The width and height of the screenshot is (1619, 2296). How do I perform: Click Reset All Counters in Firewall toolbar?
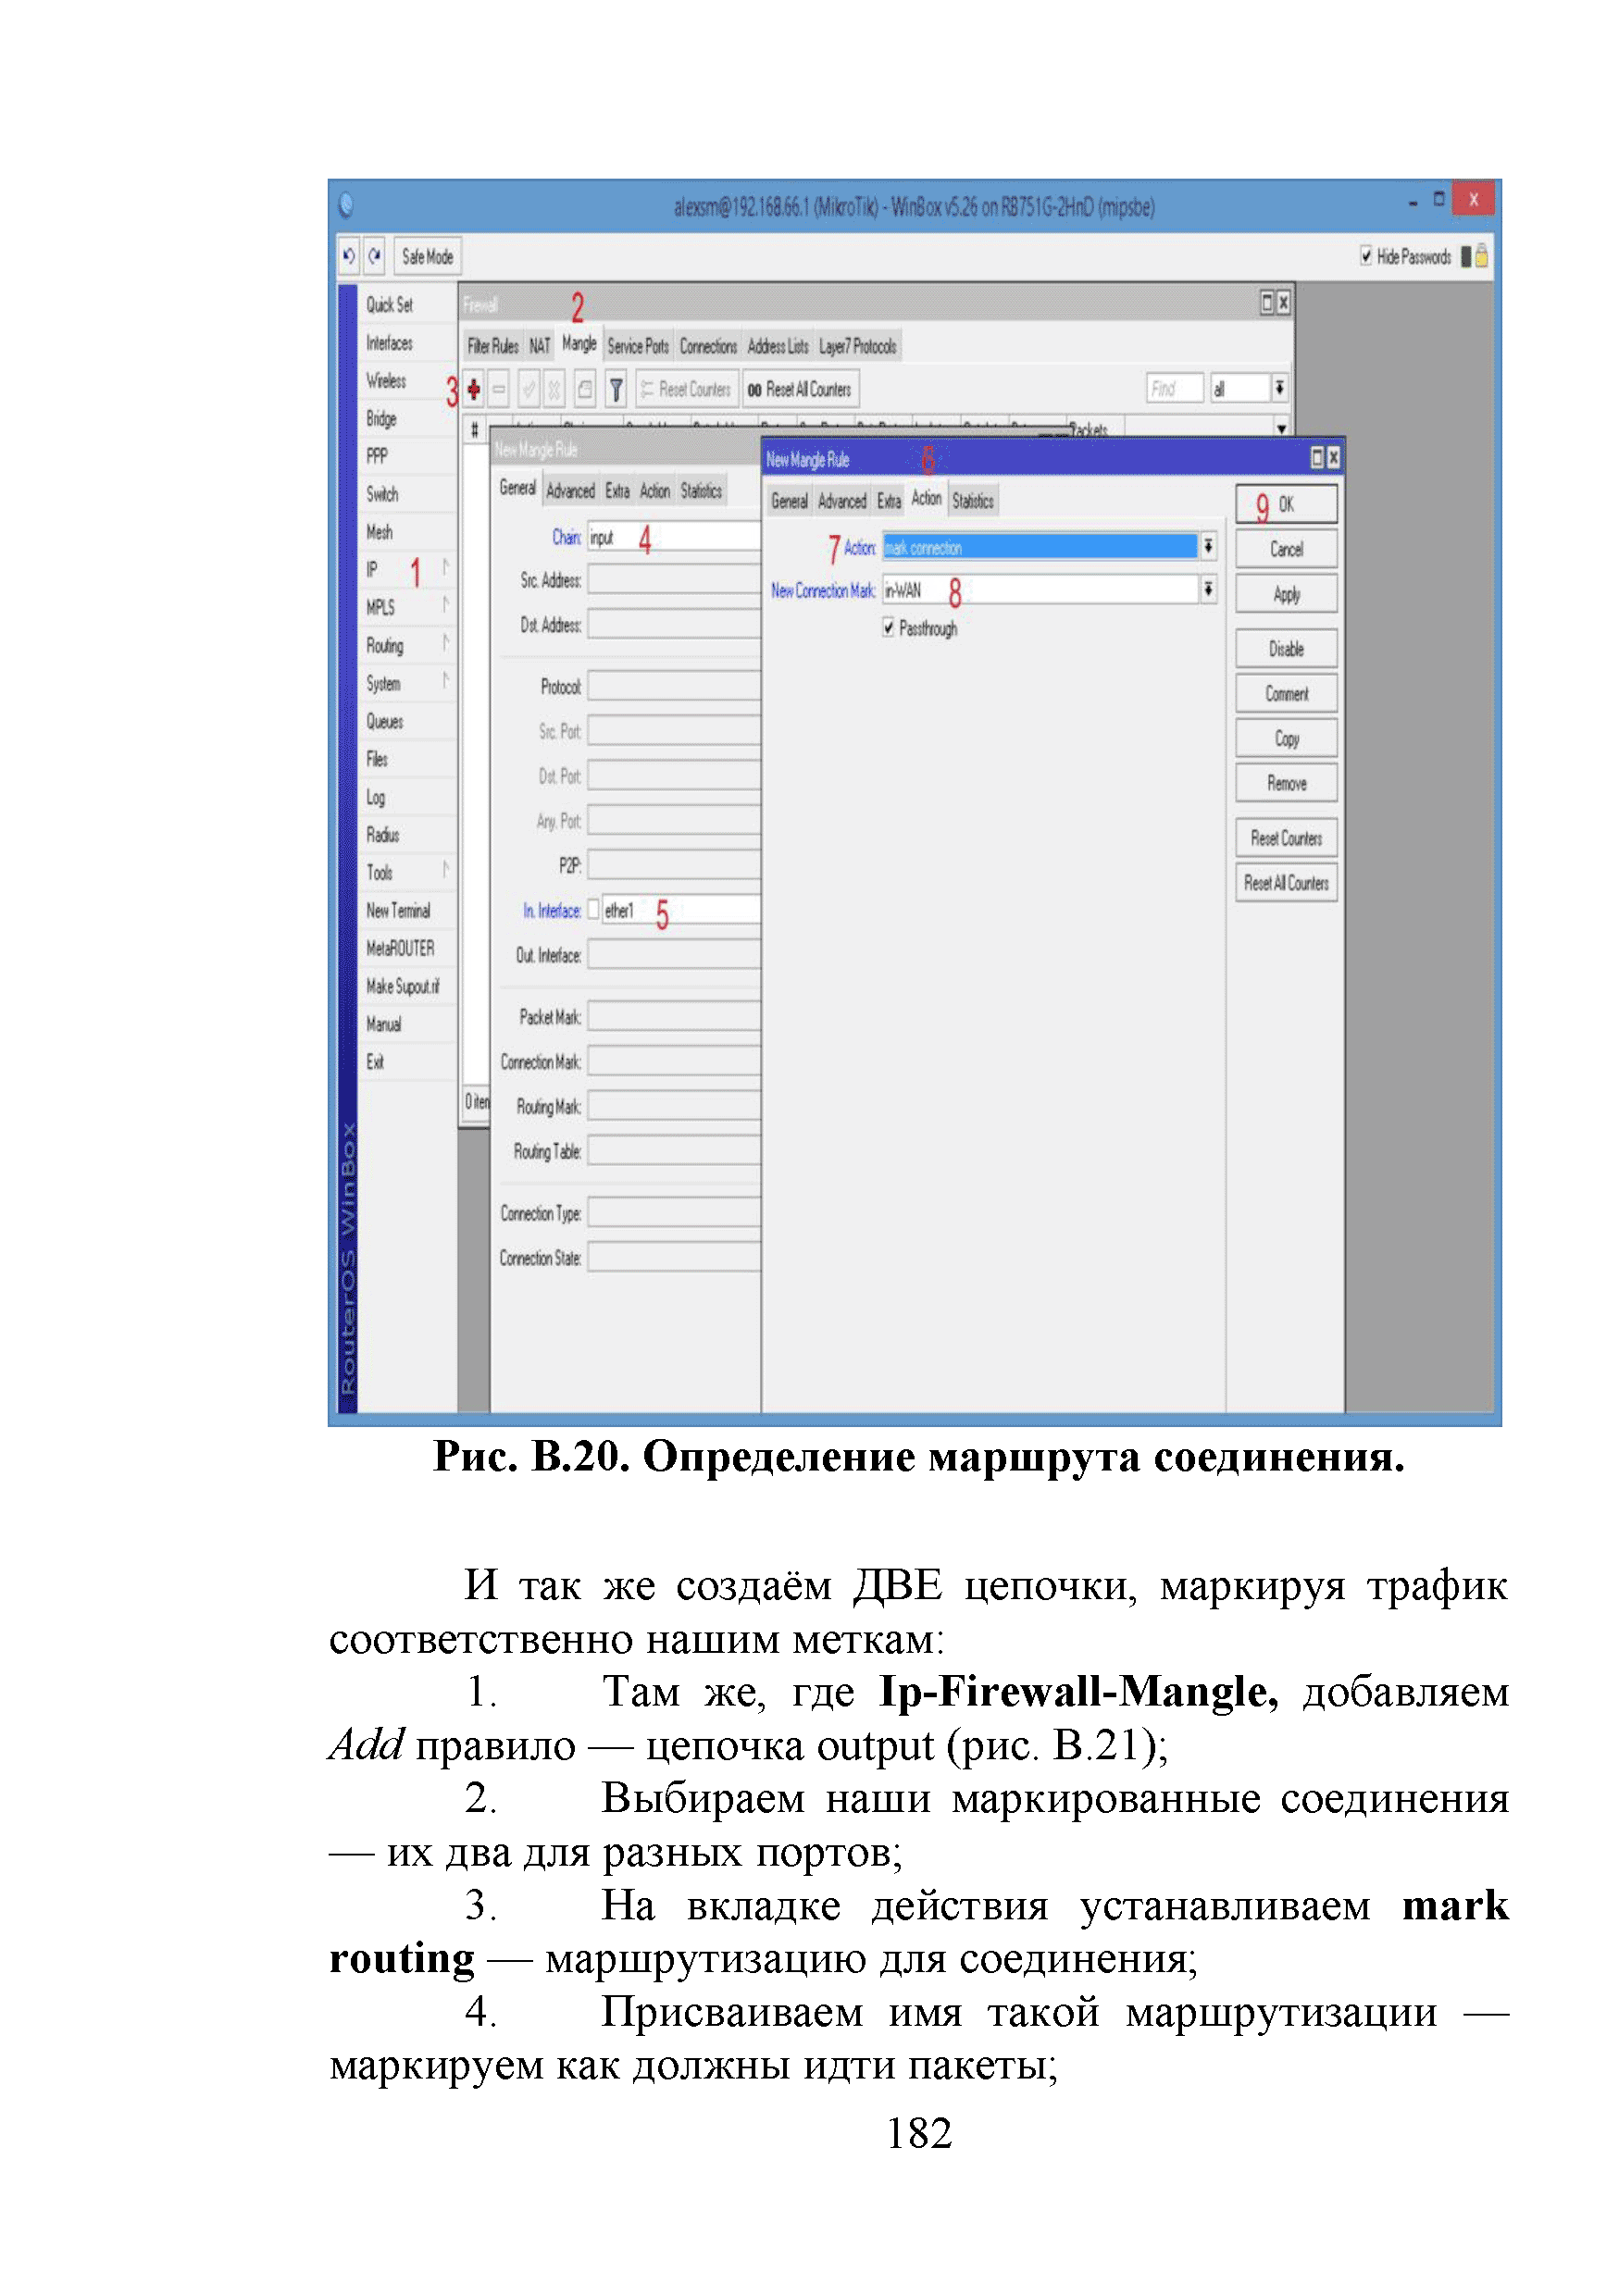pyautogui.click(x=800, y=389)
